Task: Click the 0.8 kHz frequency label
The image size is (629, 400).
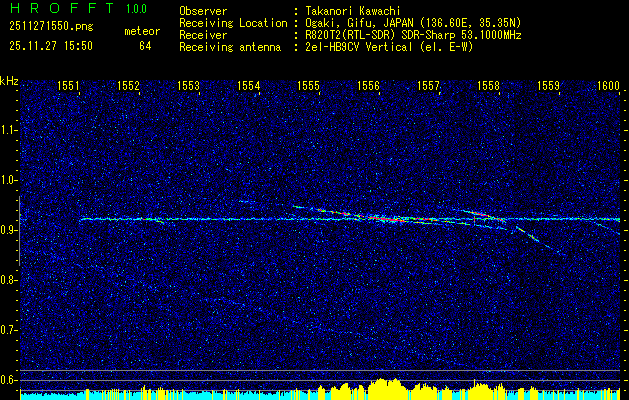Action: coord(9,280)
